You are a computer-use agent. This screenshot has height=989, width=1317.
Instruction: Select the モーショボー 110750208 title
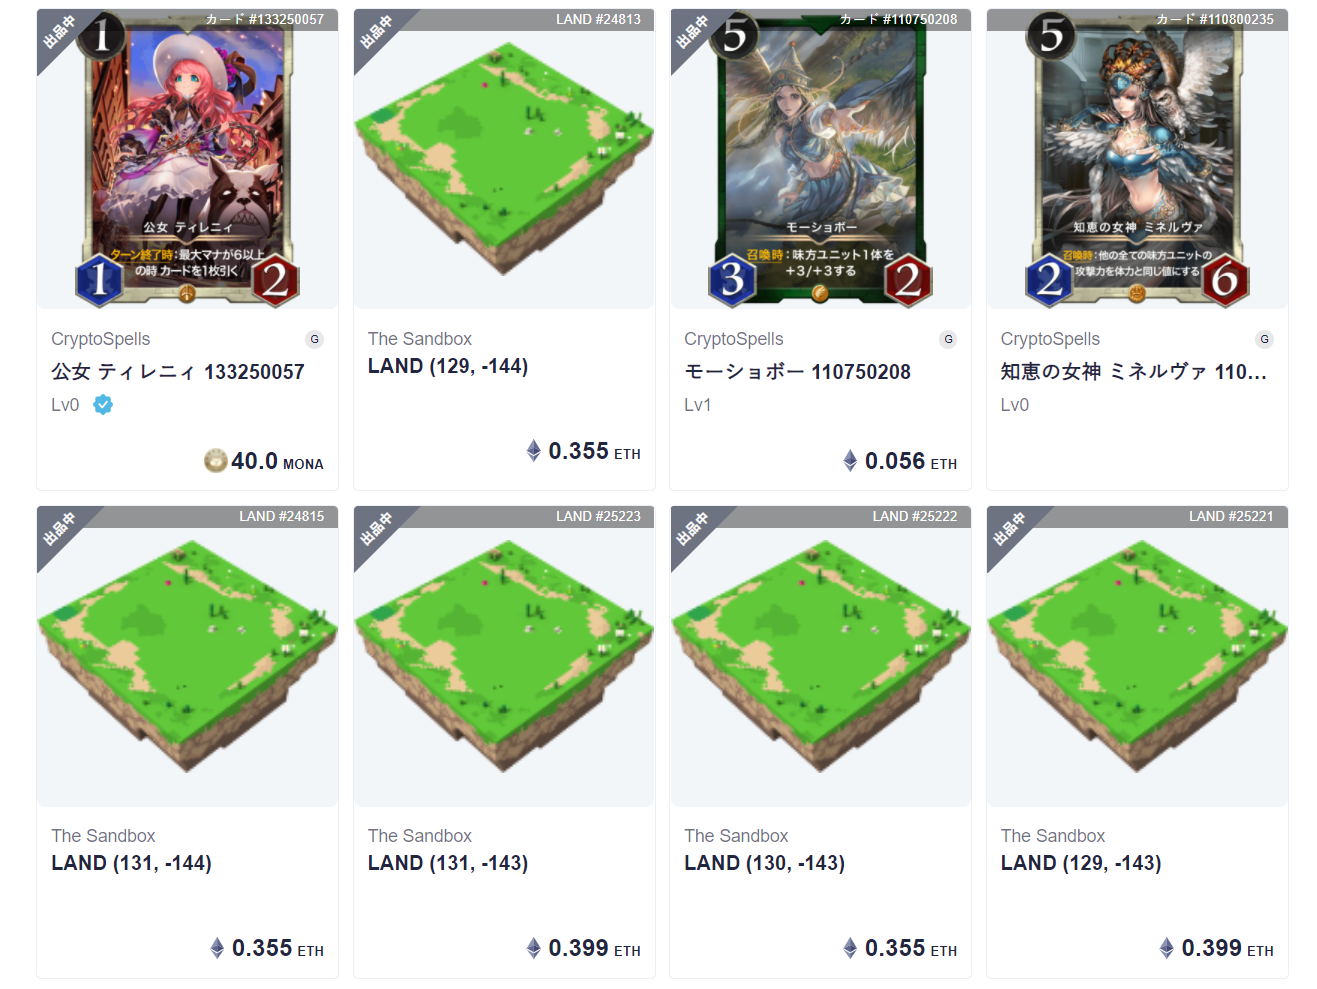(x=798, y=372)
